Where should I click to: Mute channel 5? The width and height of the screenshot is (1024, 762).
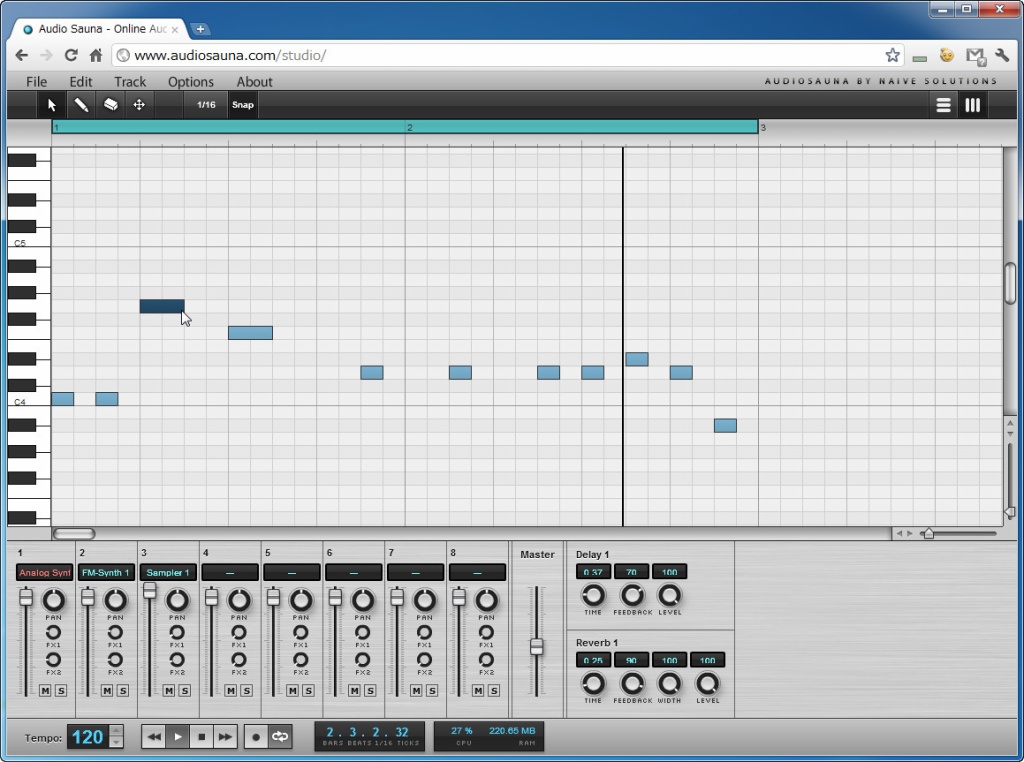click(293, 690)
